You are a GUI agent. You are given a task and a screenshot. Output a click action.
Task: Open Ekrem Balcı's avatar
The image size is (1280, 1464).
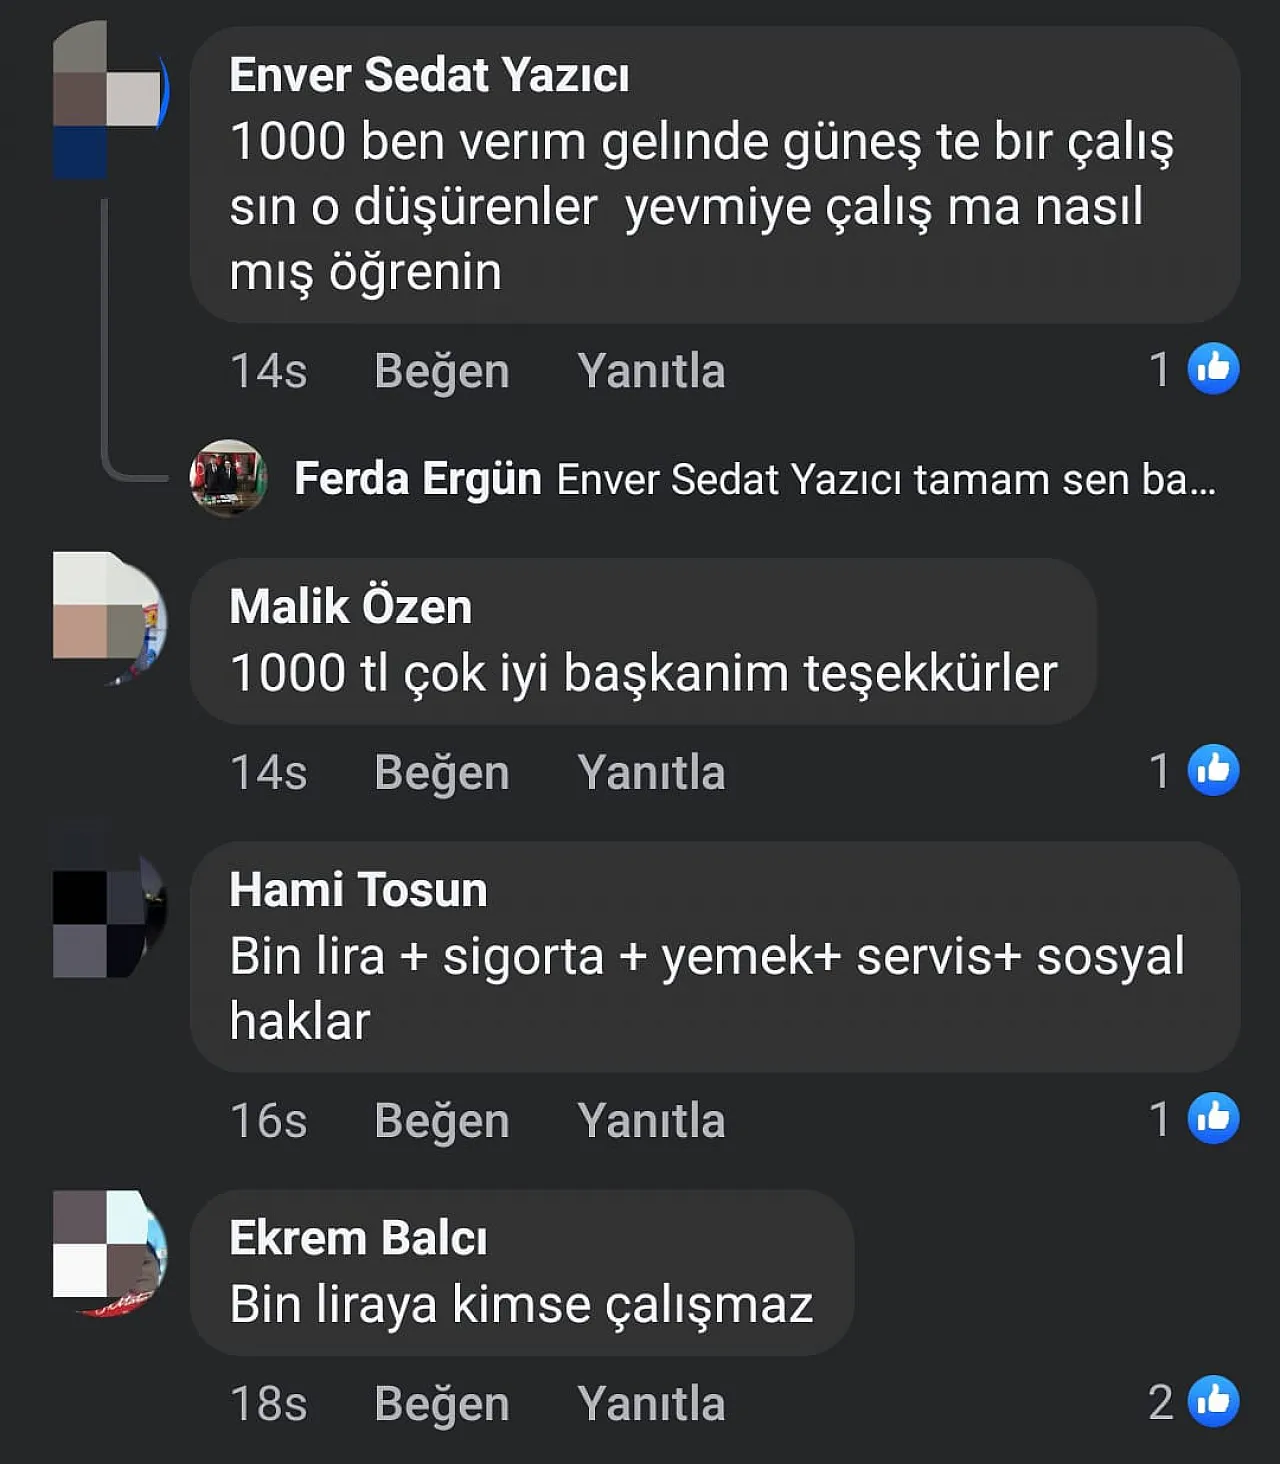point(110,1254)
